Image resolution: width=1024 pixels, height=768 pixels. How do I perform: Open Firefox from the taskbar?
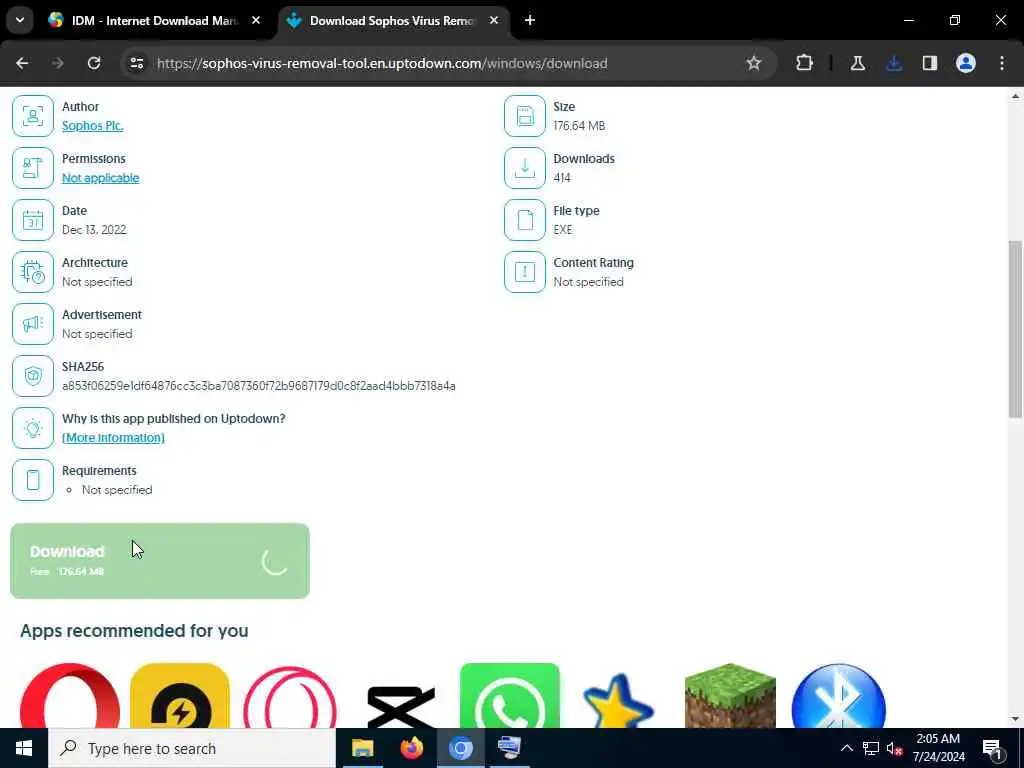tap(411, 748)
